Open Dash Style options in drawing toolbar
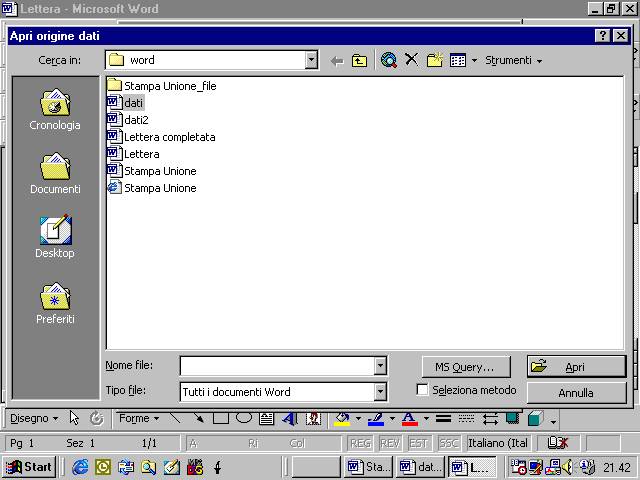Viewport: 640px width, 480px height. (466, 418)
